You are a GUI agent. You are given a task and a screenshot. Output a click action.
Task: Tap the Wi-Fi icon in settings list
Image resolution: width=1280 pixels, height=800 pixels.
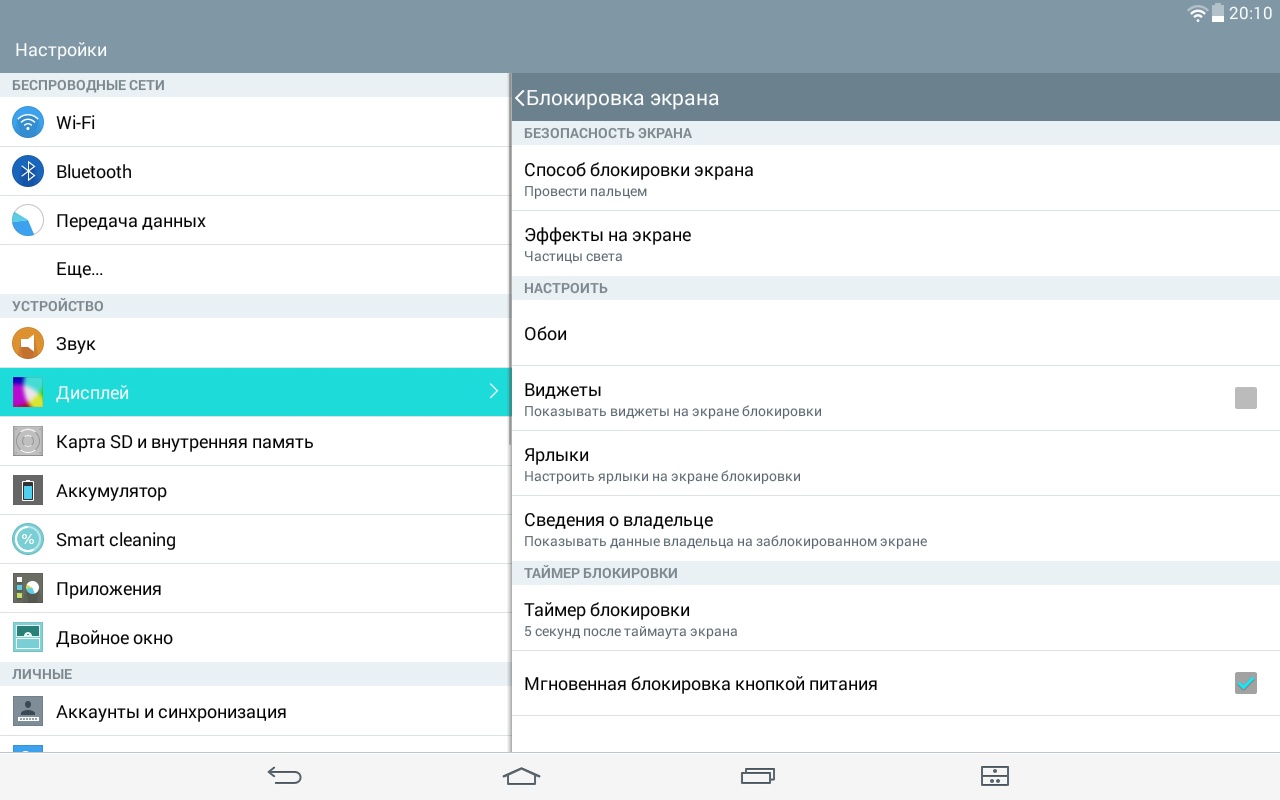(x=28, y=122)
